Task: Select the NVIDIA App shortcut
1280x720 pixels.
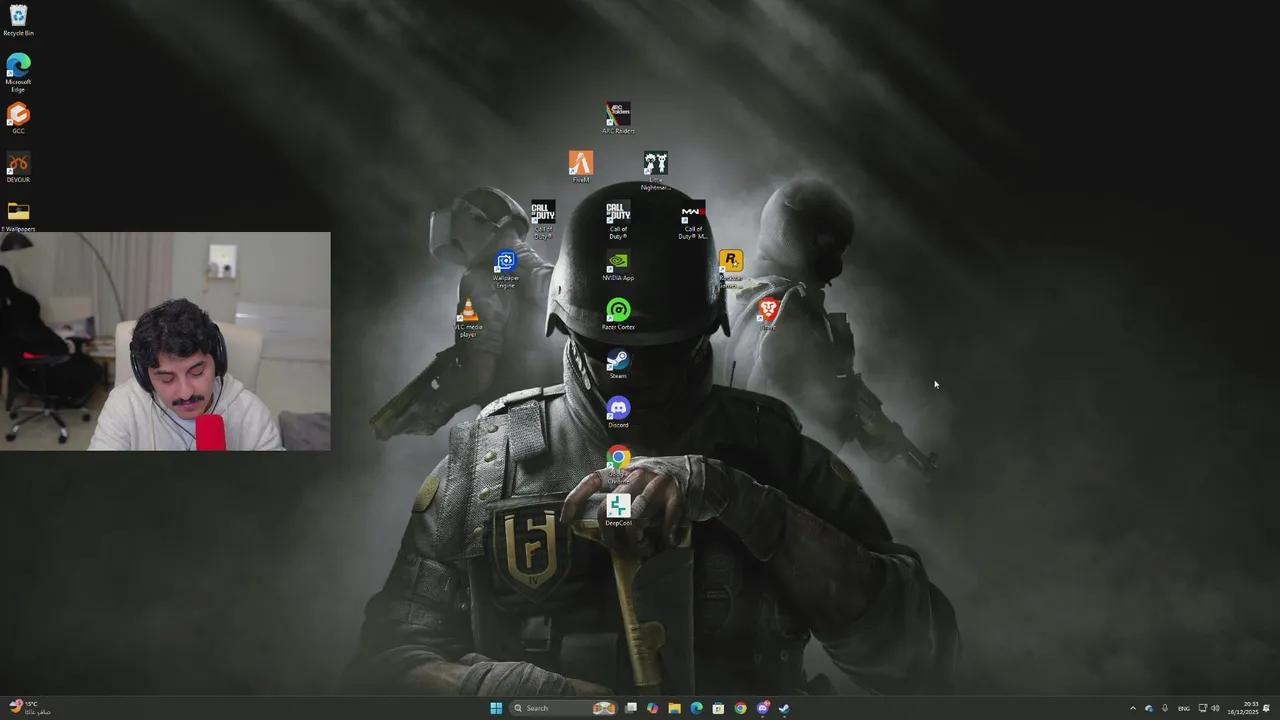Action: [618, 265]
